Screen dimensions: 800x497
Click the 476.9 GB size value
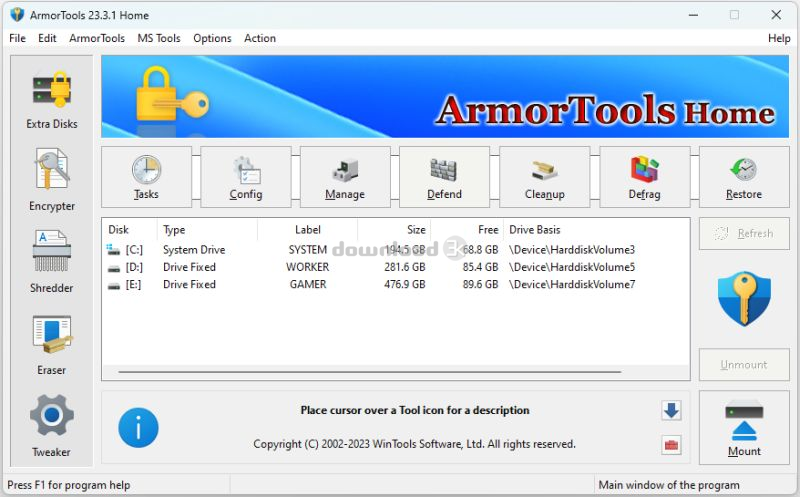click(x=405, y=284)
